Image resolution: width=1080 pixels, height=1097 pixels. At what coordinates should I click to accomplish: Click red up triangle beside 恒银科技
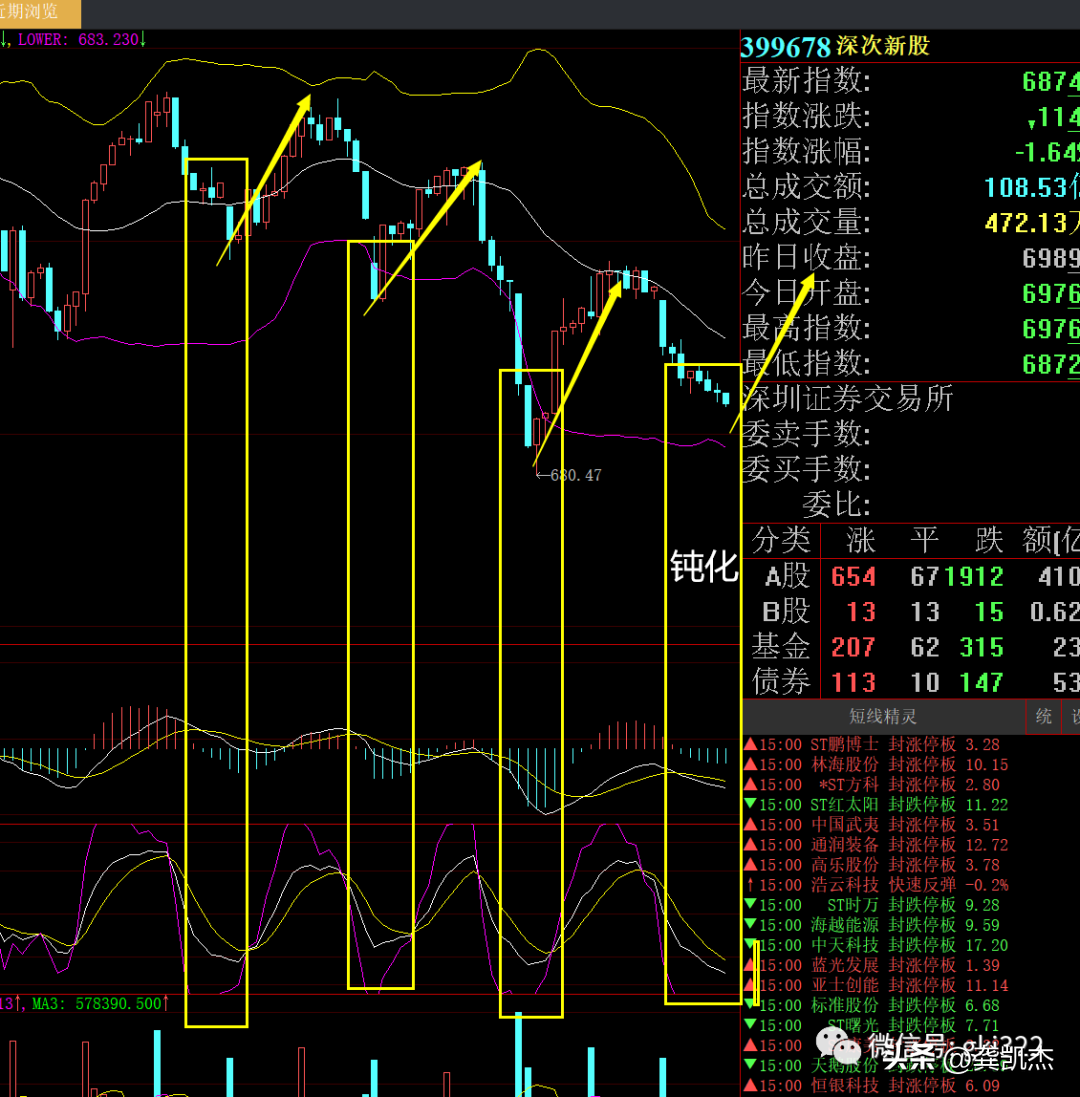[749, 1085]
